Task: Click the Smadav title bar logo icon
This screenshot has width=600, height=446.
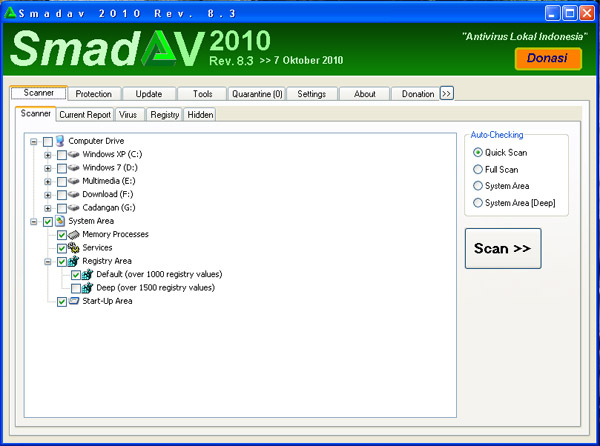Action: tap(10, 13)
